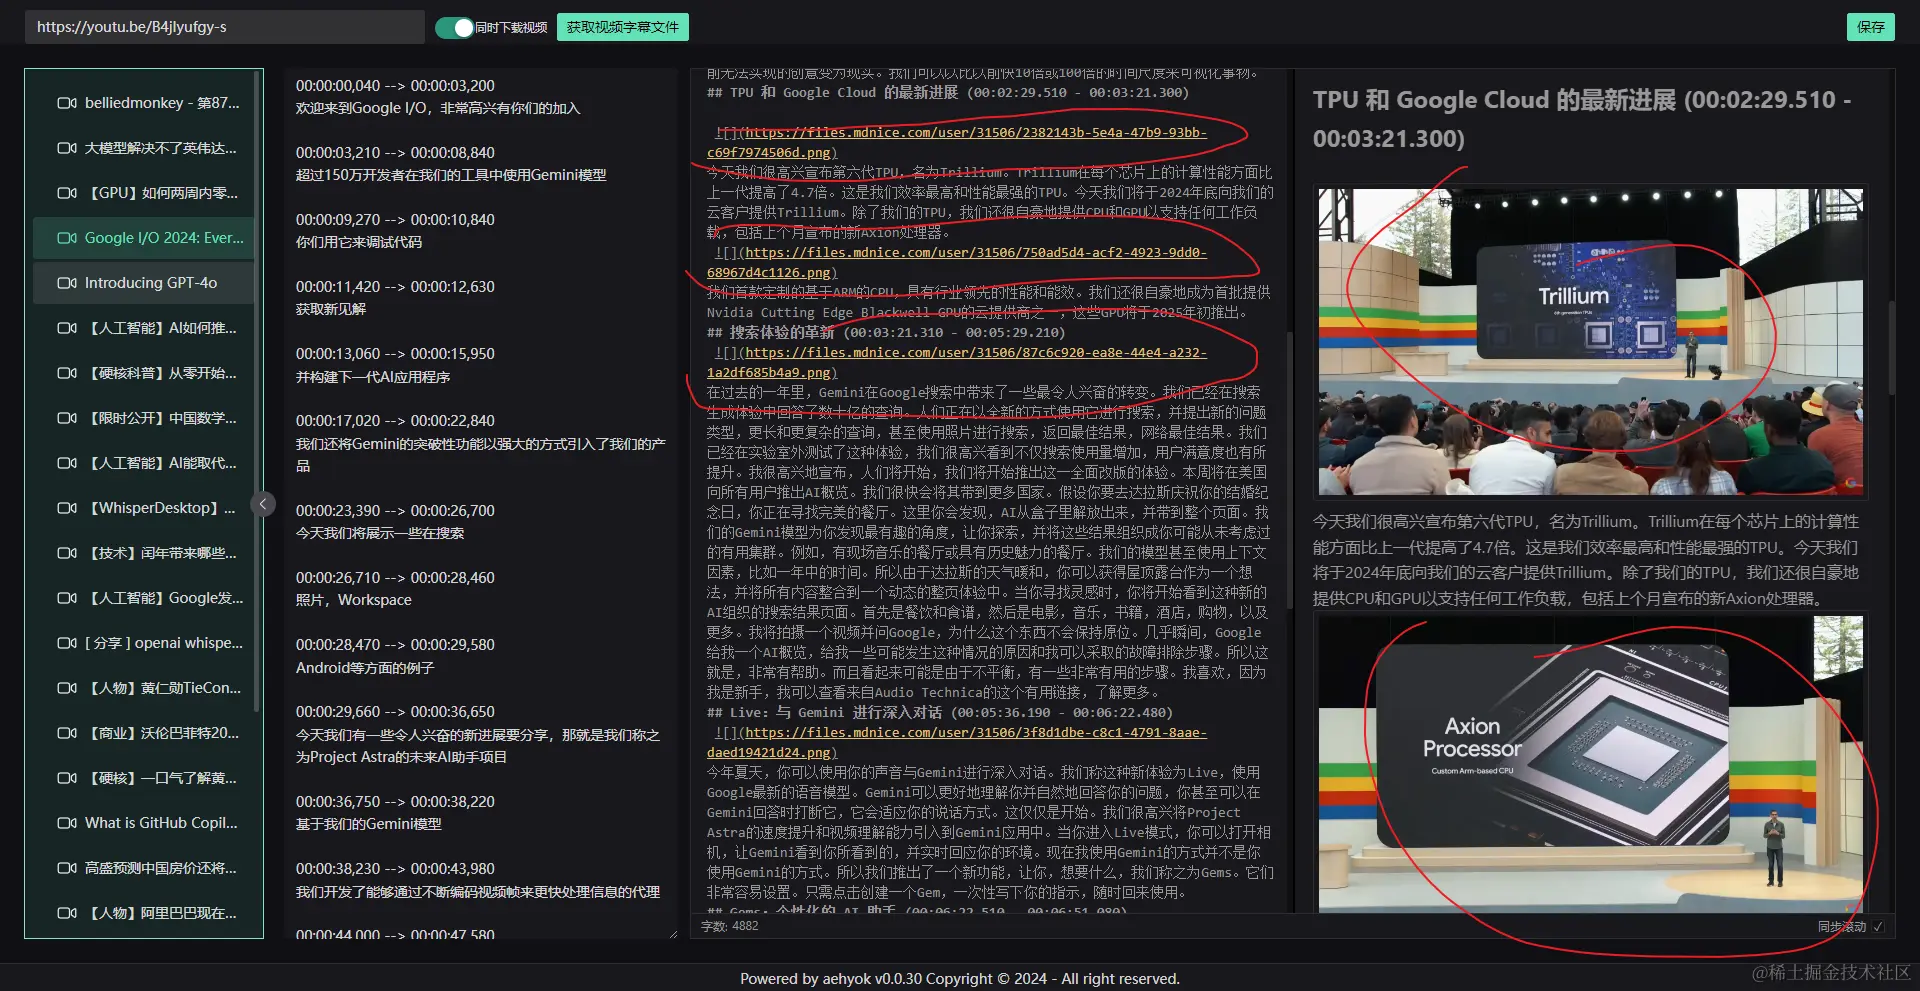1920x991 pixels.
Task: Click video icon beside 大模型解决不了英伟达 item
Action: (67, 148)
